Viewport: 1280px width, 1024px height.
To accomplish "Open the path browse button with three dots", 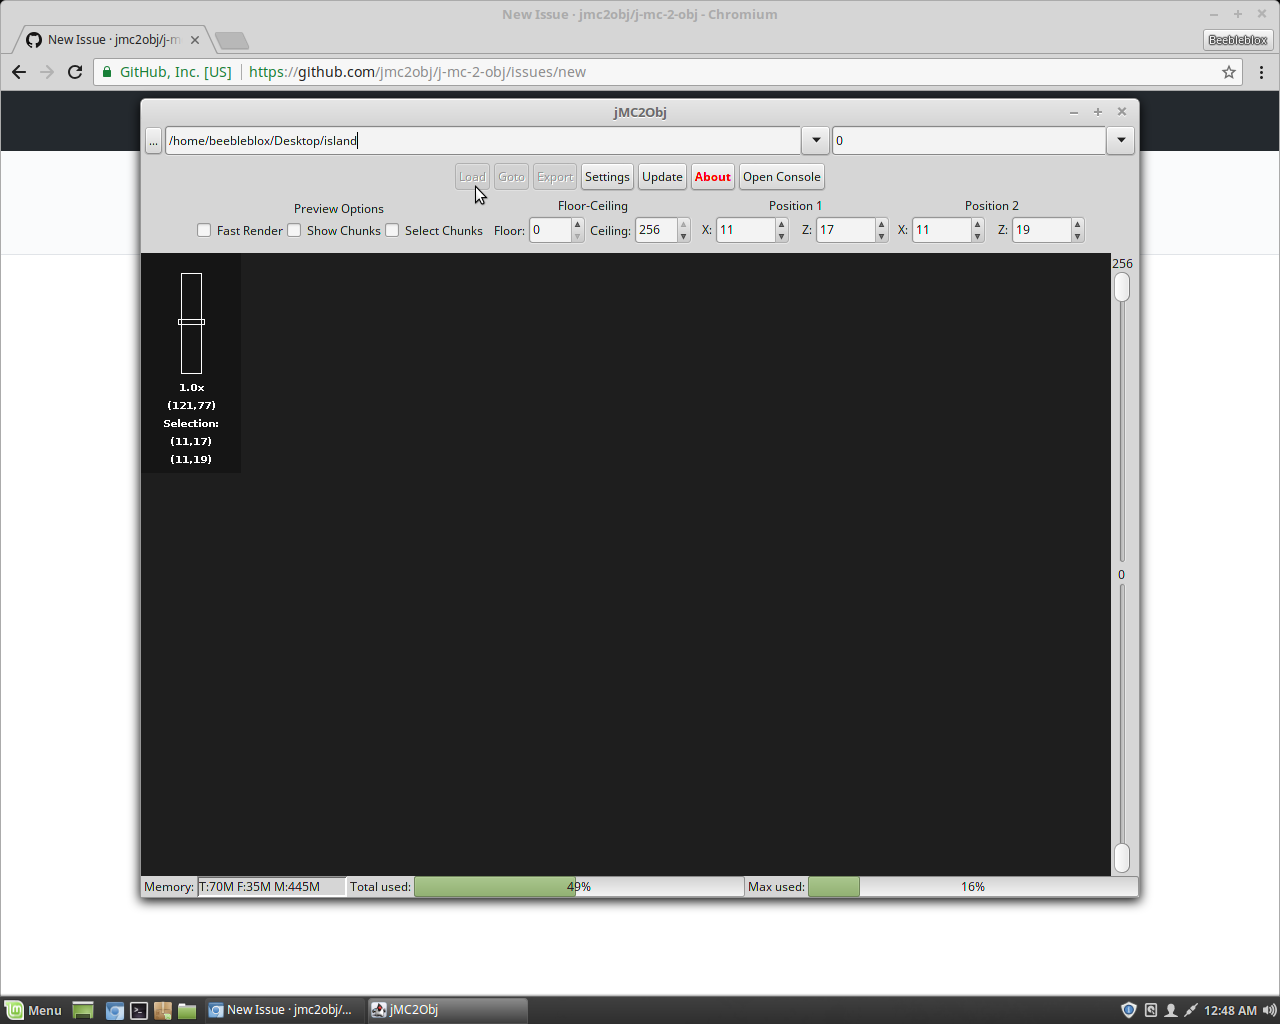I will 153,140.
